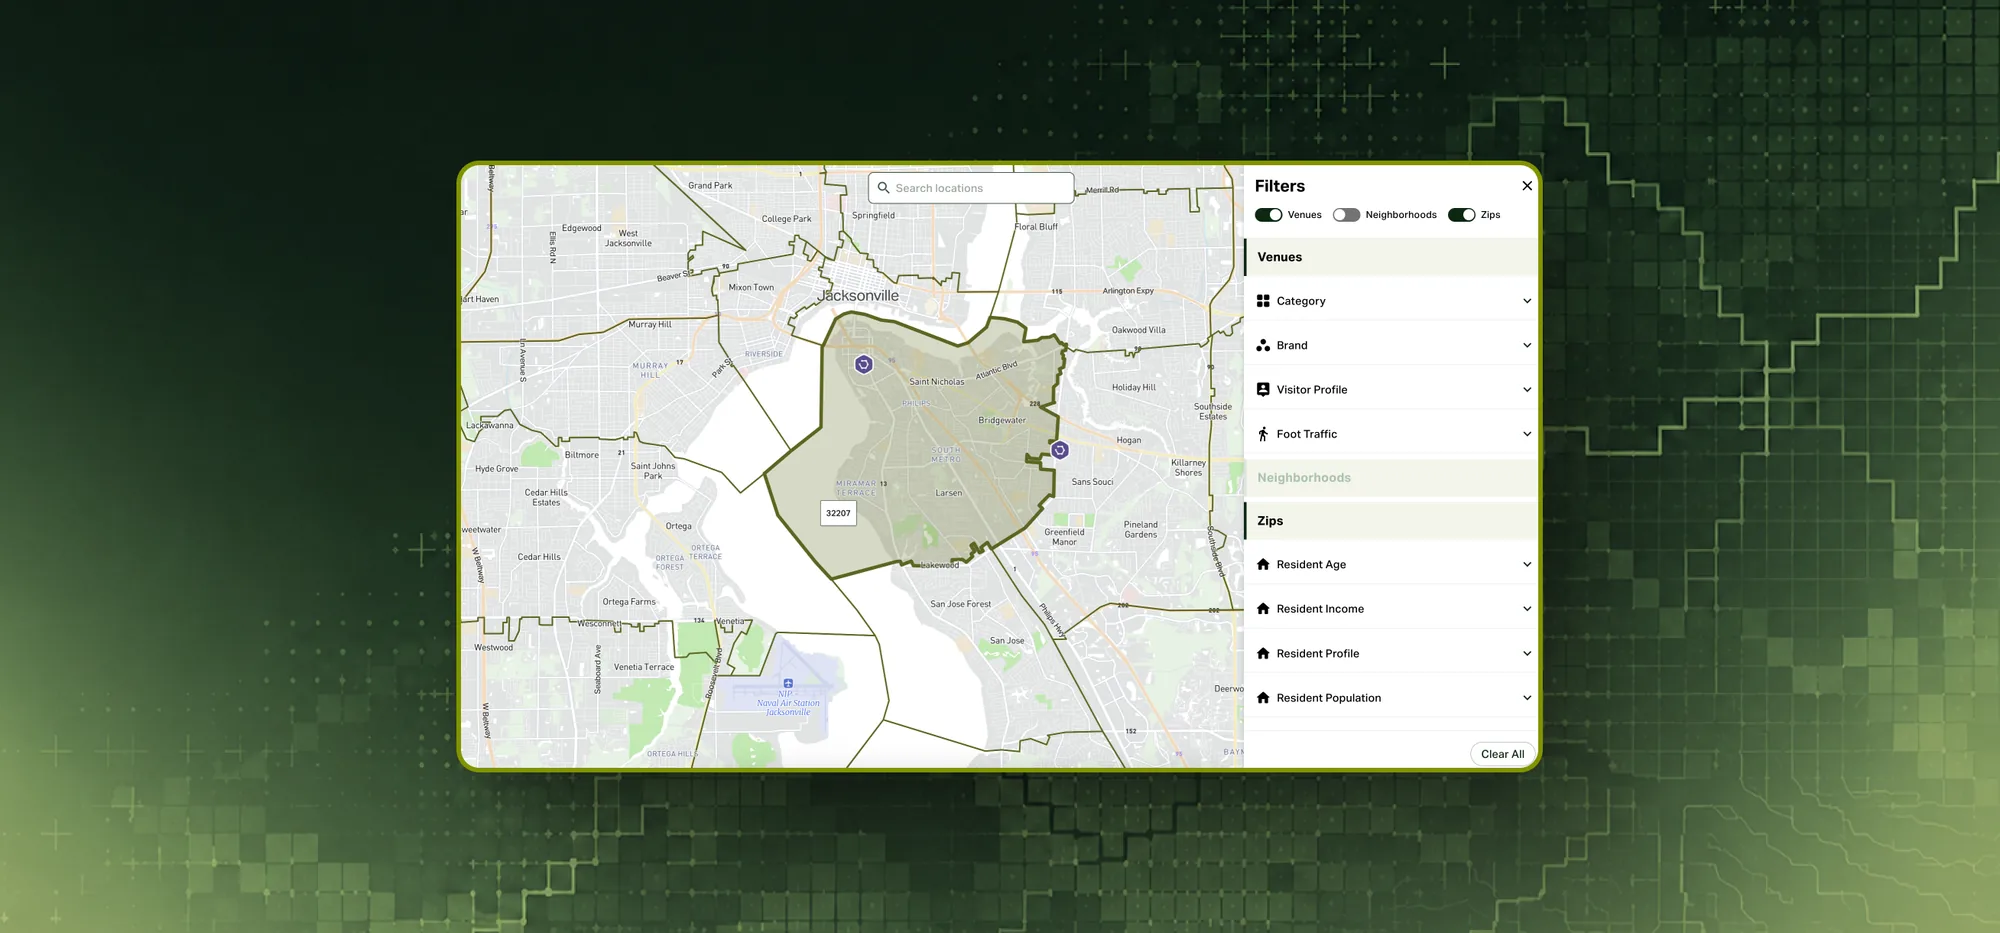The image size is (2000, 933).
Task: Expand the Category dropdown chevron
Action: pyautogui.click(x=1527, y=301)
